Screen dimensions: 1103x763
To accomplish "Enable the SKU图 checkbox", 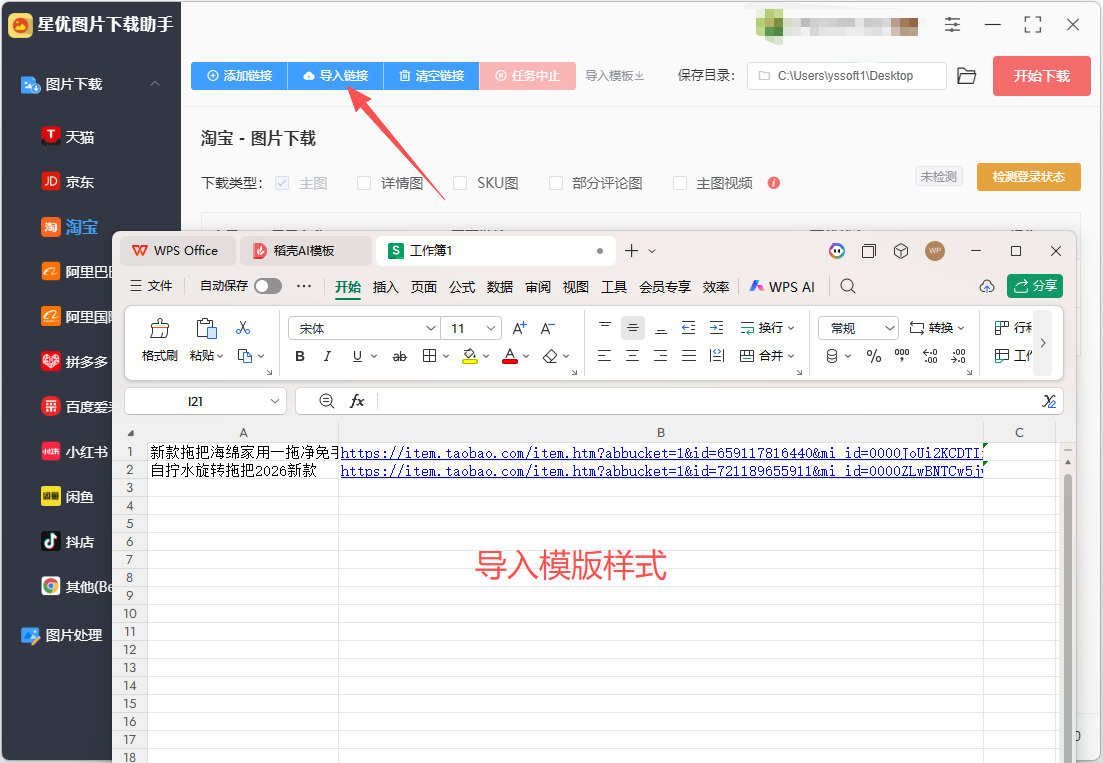I will [460, 183].
